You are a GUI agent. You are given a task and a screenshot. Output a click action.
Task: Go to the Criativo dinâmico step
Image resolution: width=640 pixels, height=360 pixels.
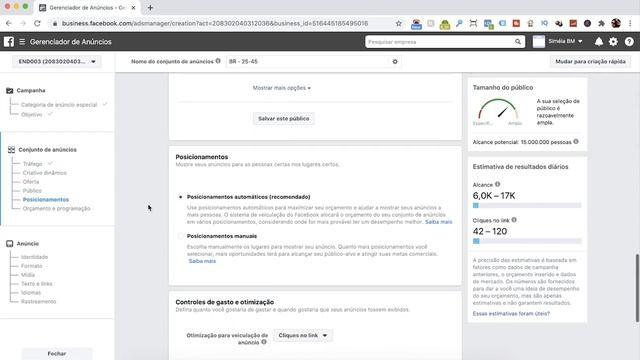(x=44, y=173)
